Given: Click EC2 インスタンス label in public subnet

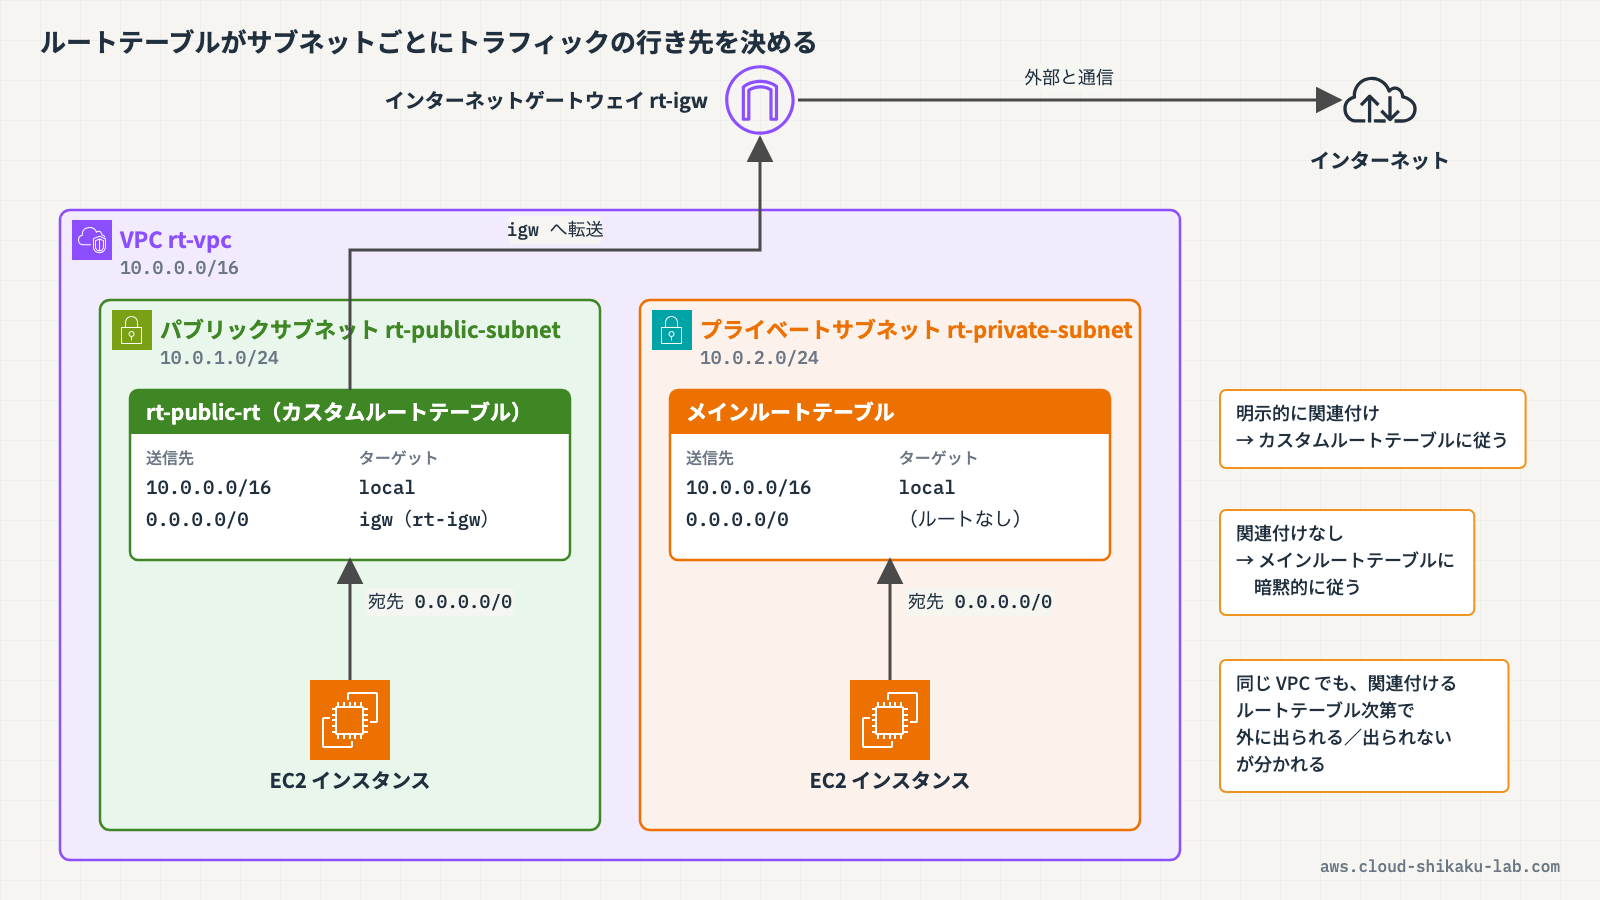Looking at the screenshot, I should coord(350,781).
